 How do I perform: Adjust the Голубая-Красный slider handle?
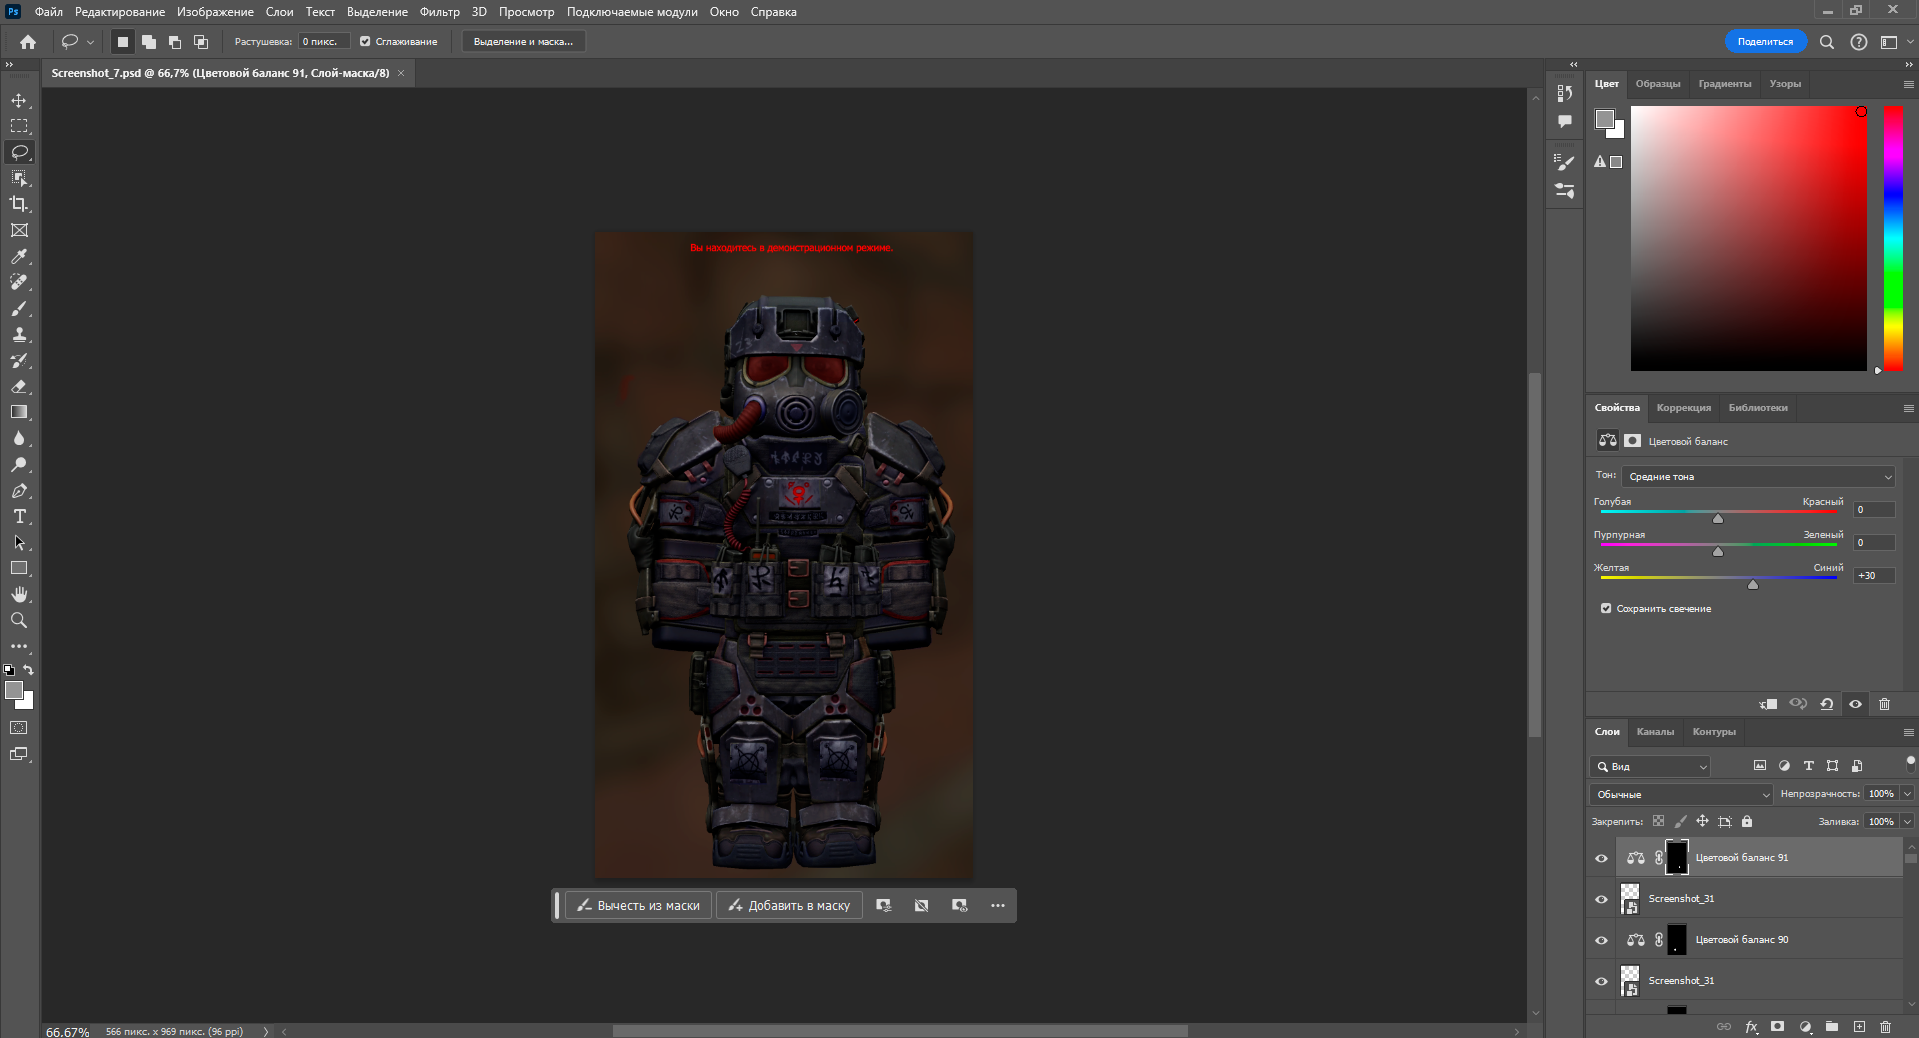(1718, 518)
